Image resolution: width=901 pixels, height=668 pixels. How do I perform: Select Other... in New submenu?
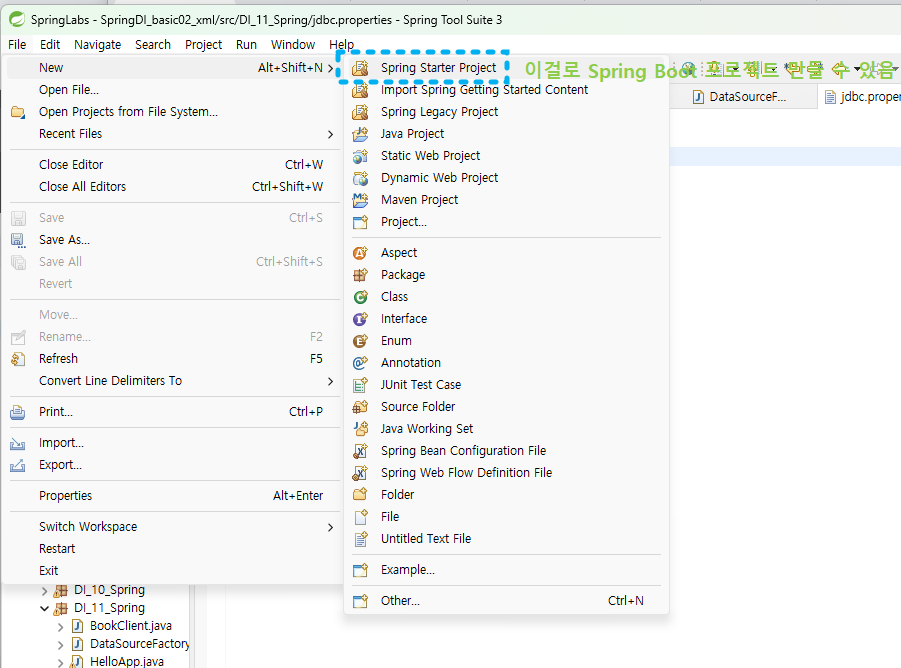(x=506, y=601)
